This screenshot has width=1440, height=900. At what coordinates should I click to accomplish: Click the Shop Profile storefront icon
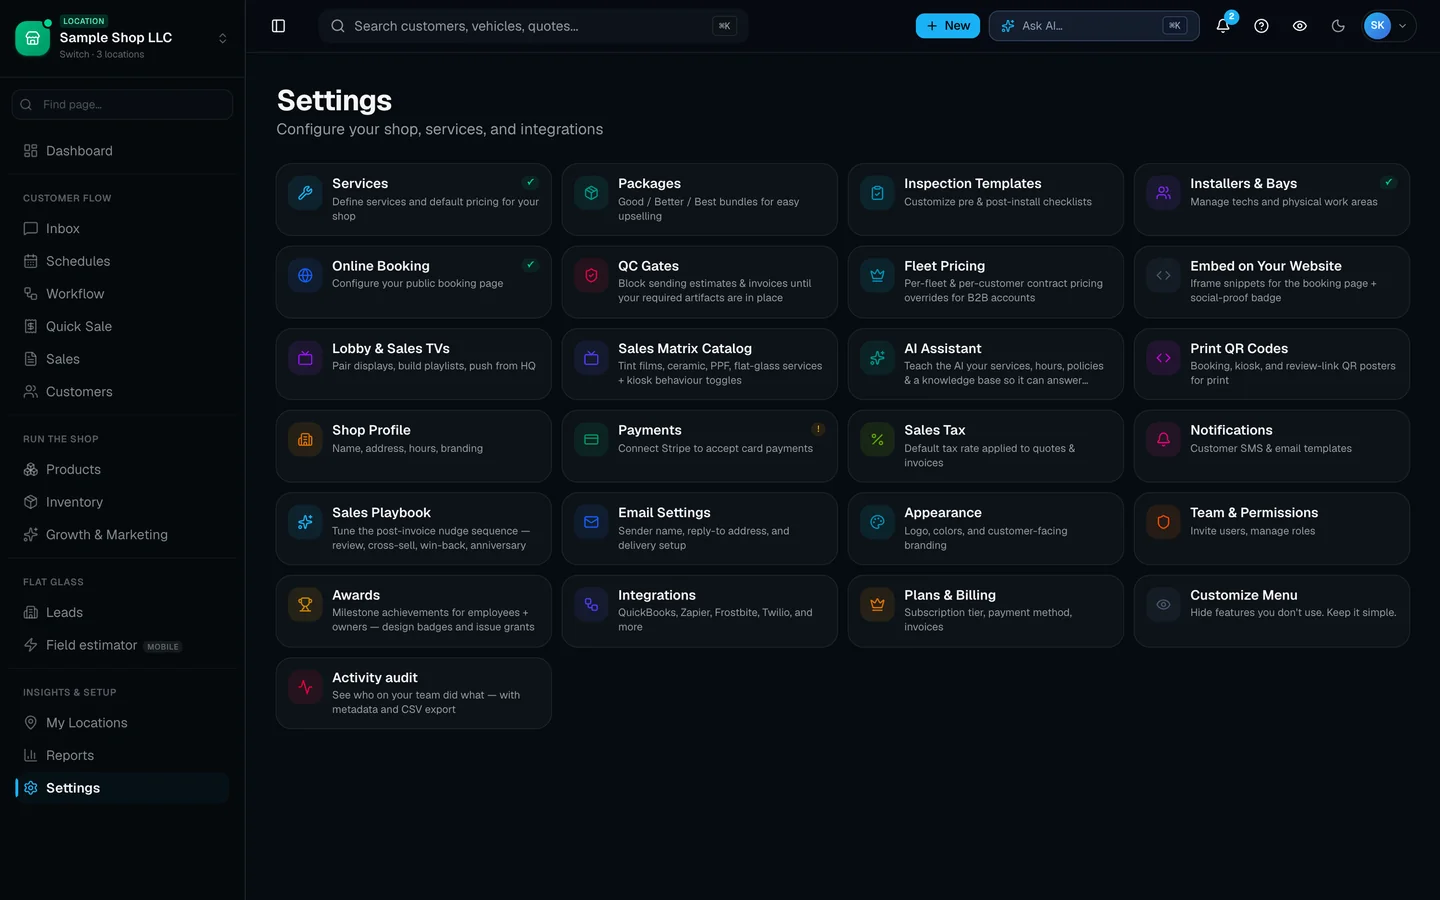pyautogui.click(x=305, y=440)
